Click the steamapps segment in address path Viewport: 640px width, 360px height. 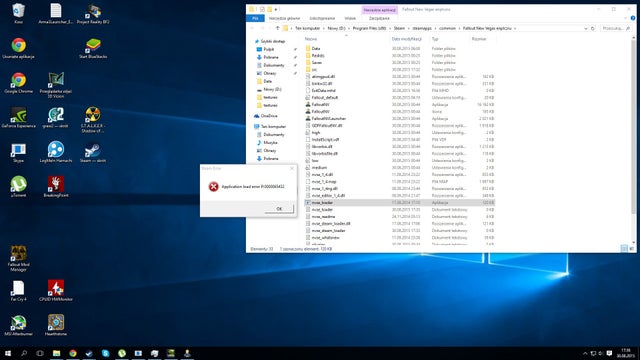(x=422, y=28)
